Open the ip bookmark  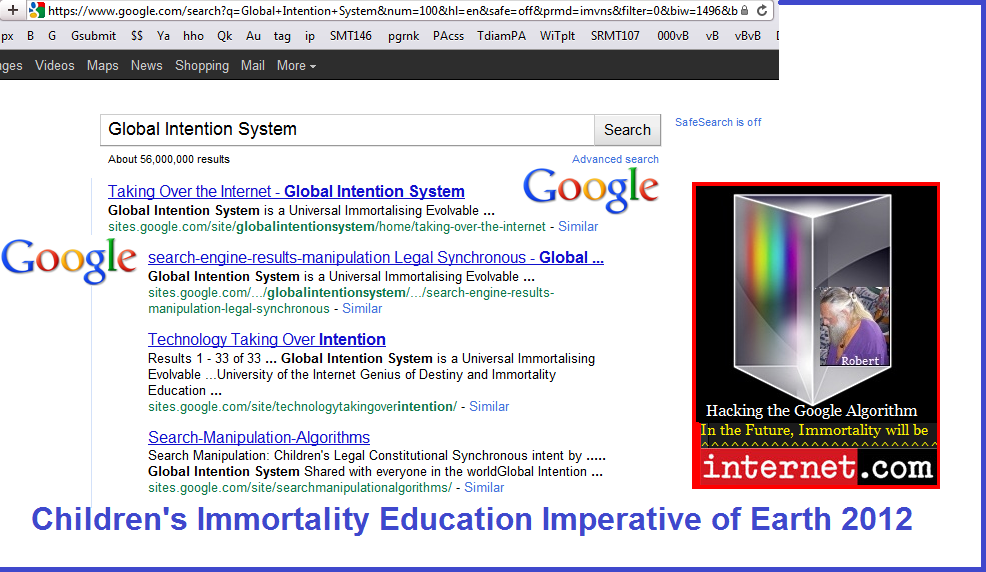point(310,36)
